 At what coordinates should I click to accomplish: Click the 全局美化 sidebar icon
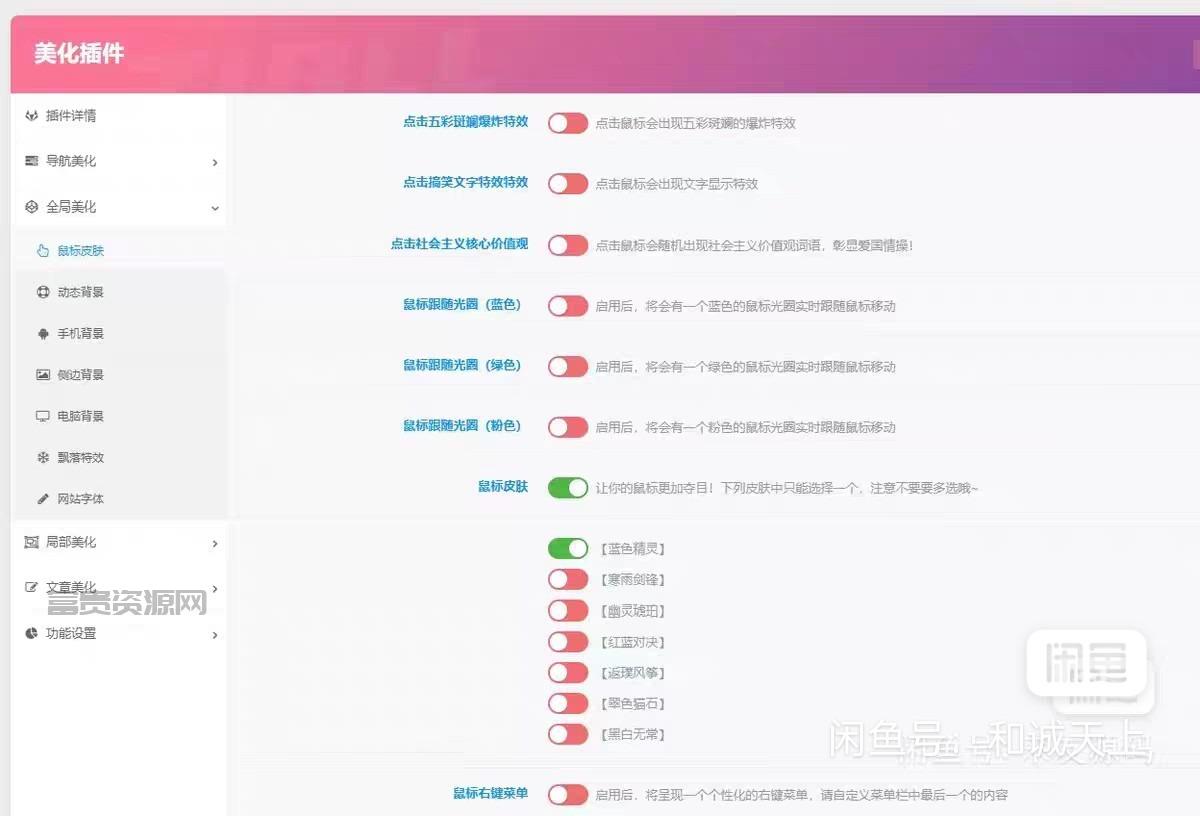pyautogui.click(x=32, y=207)
